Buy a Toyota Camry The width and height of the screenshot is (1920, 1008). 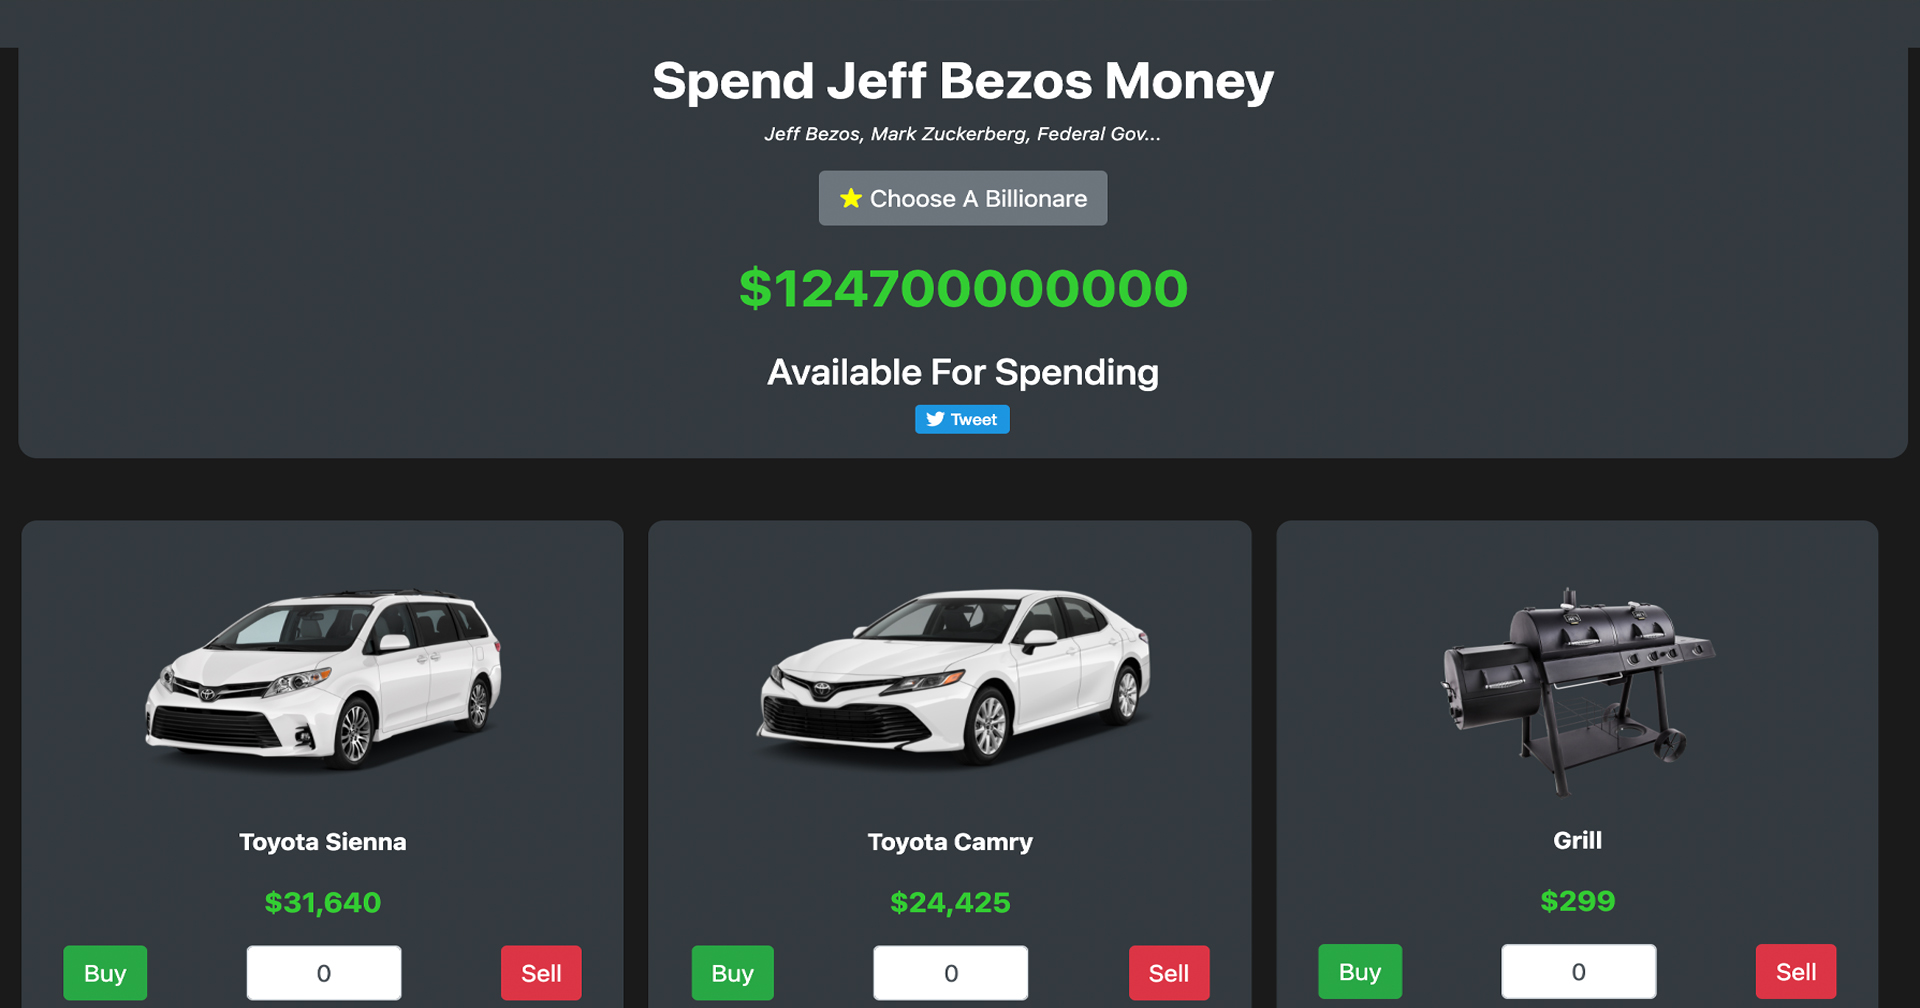pyautogui.click(x=732, y=972)
